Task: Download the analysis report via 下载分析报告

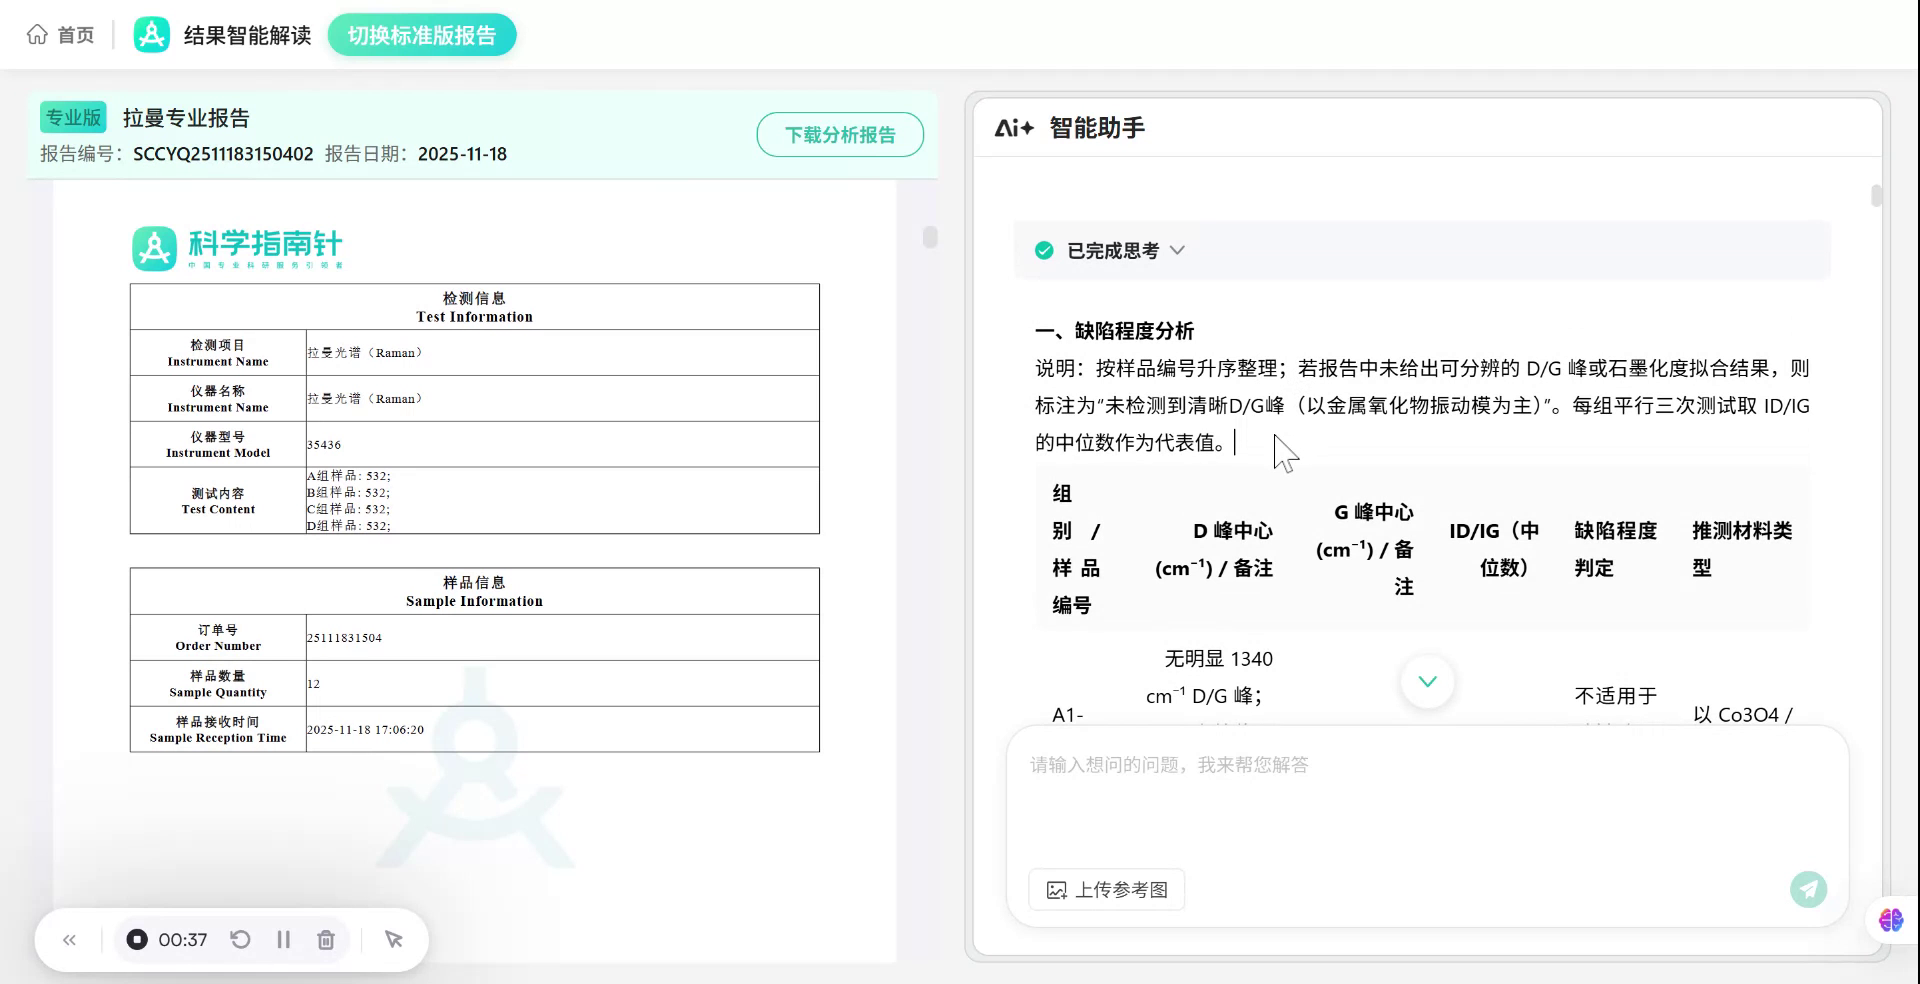Action: click(x=839, y=134)
